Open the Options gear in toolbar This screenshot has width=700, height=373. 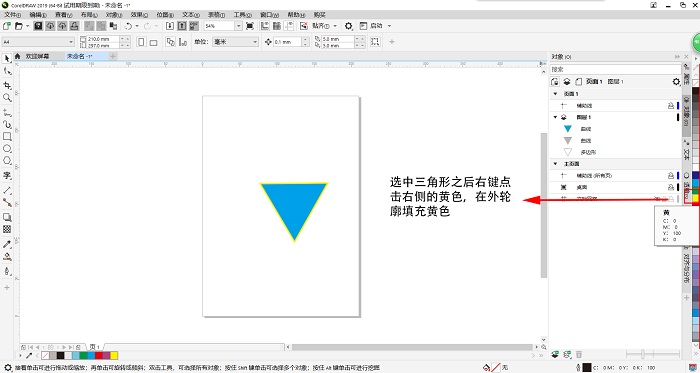pos(349,26)
